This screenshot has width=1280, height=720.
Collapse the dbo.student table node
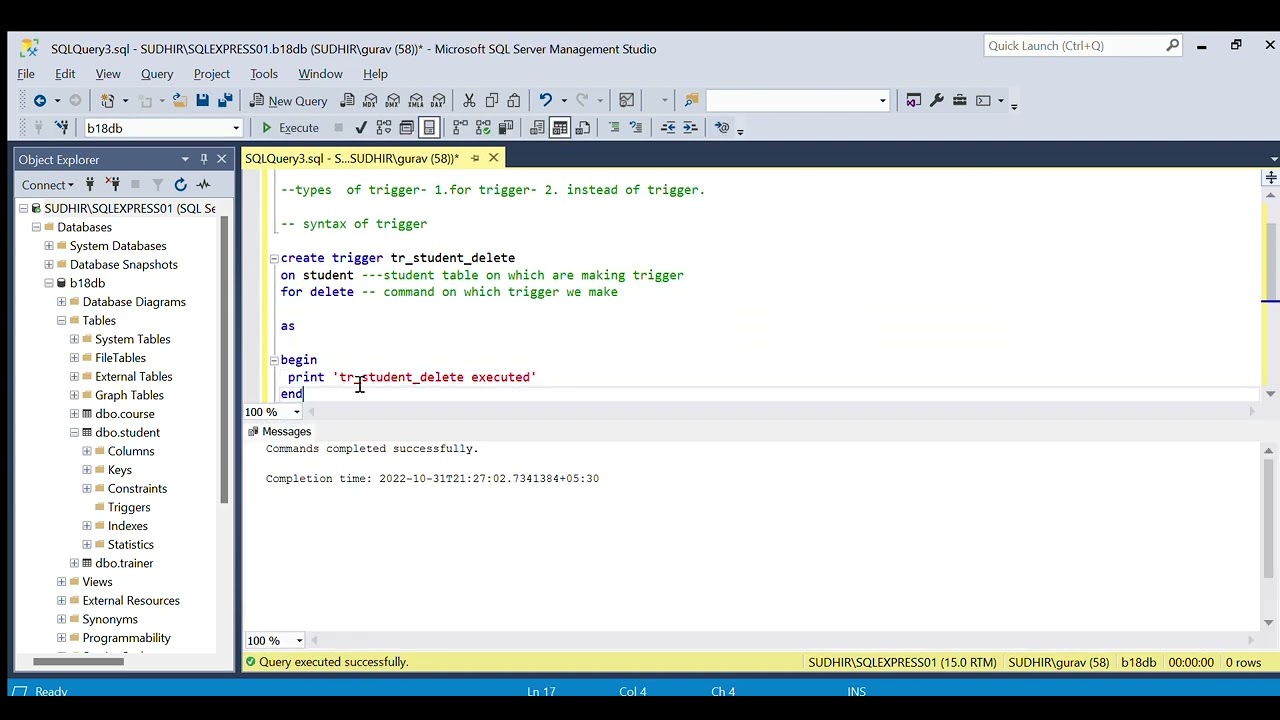tap(74, 433)
